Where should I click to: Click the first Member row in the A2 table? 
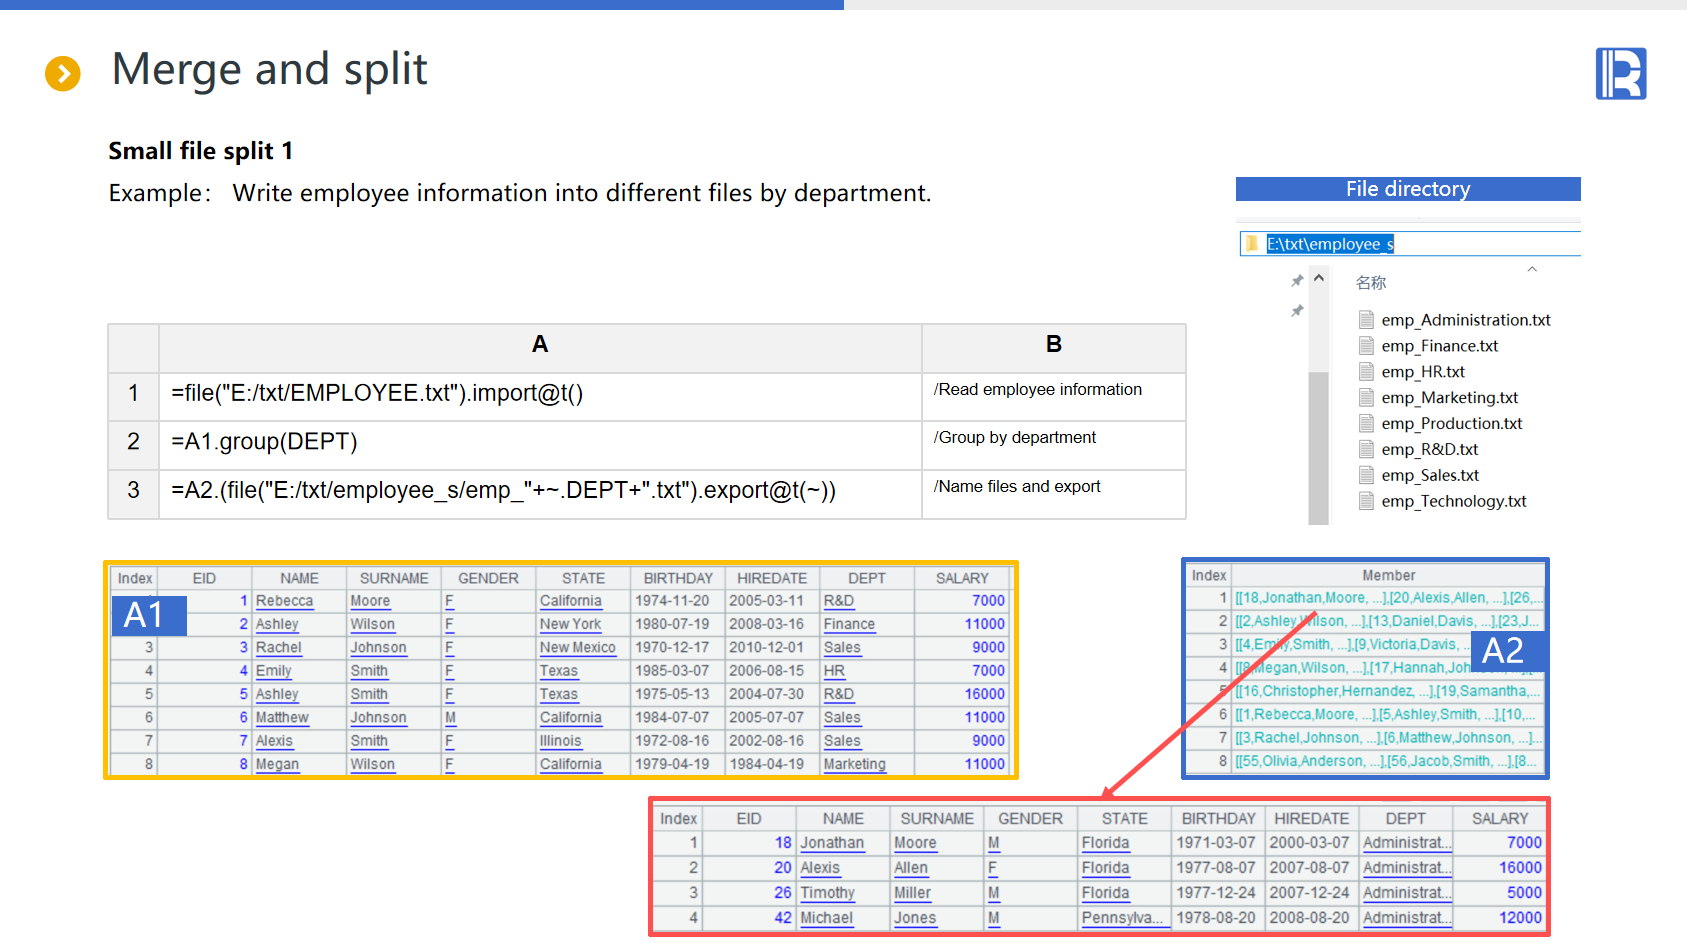pyautogui.click(x=1387, y=598)
